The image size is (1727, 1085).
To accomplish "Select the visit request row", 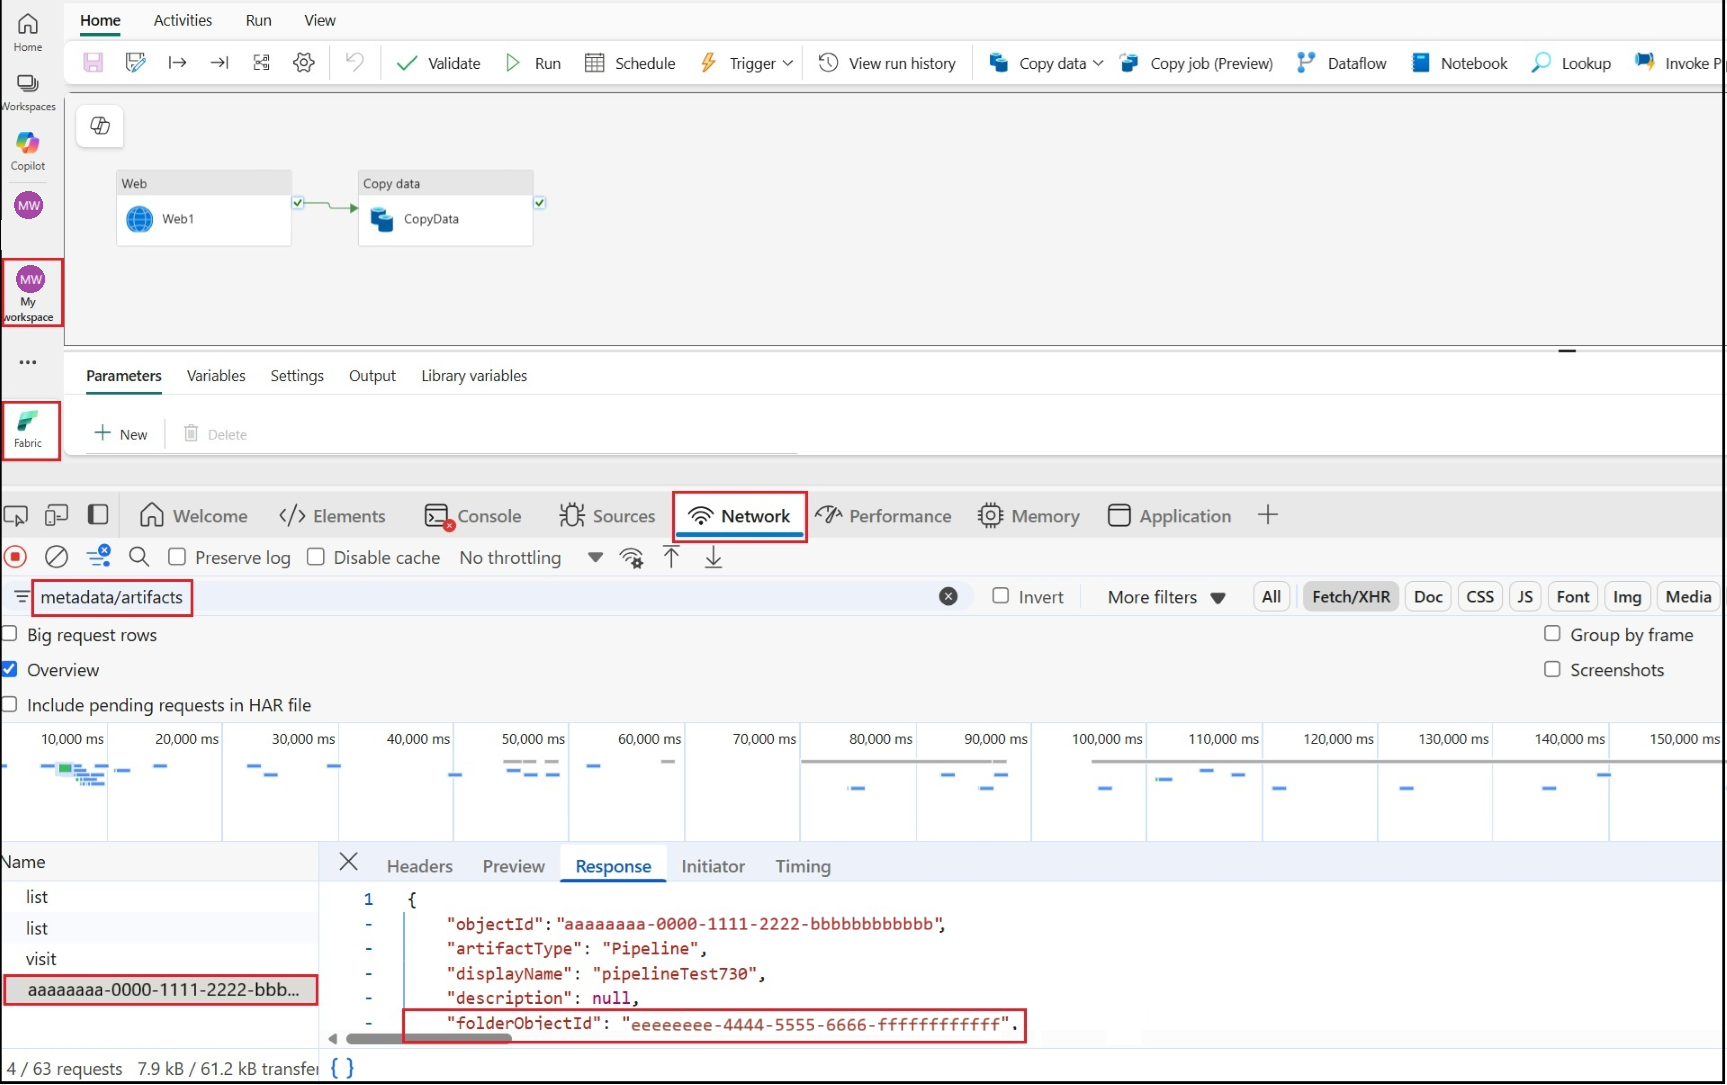I will (x=160, y=959).
